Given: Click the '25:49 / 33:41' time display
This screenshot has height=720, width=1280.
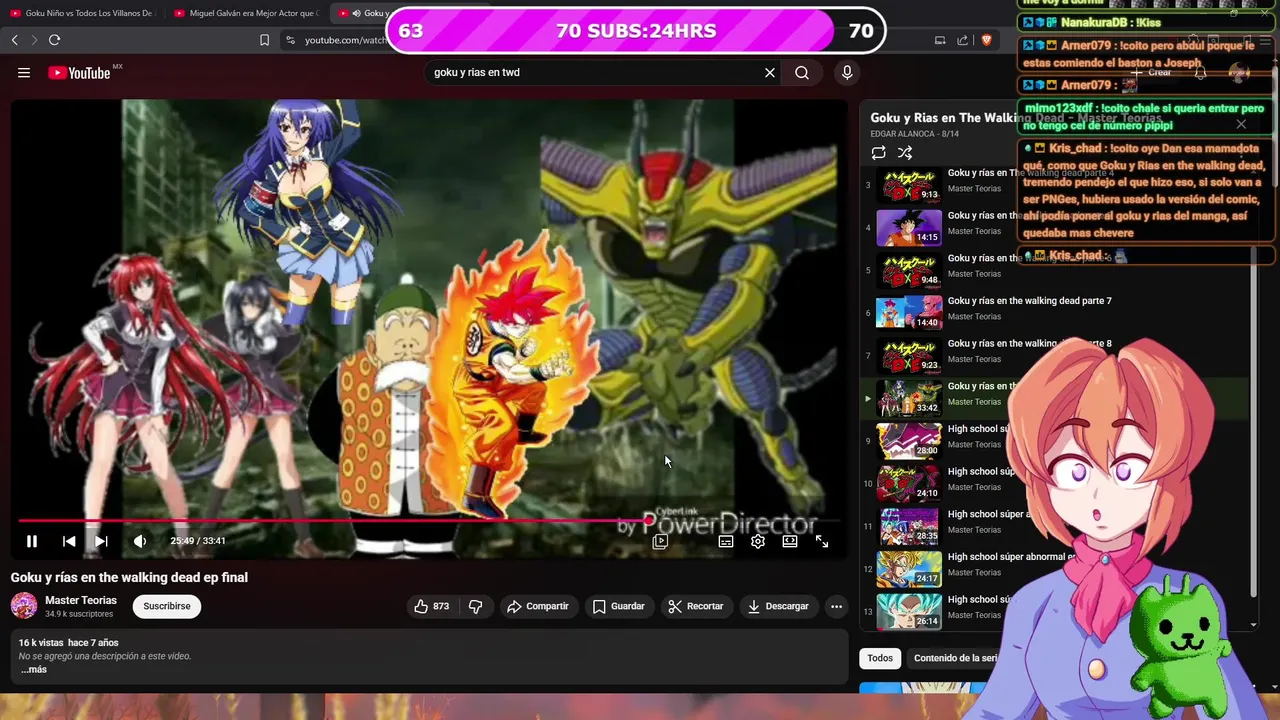Looking at the screenshot, I should point(197,541).
